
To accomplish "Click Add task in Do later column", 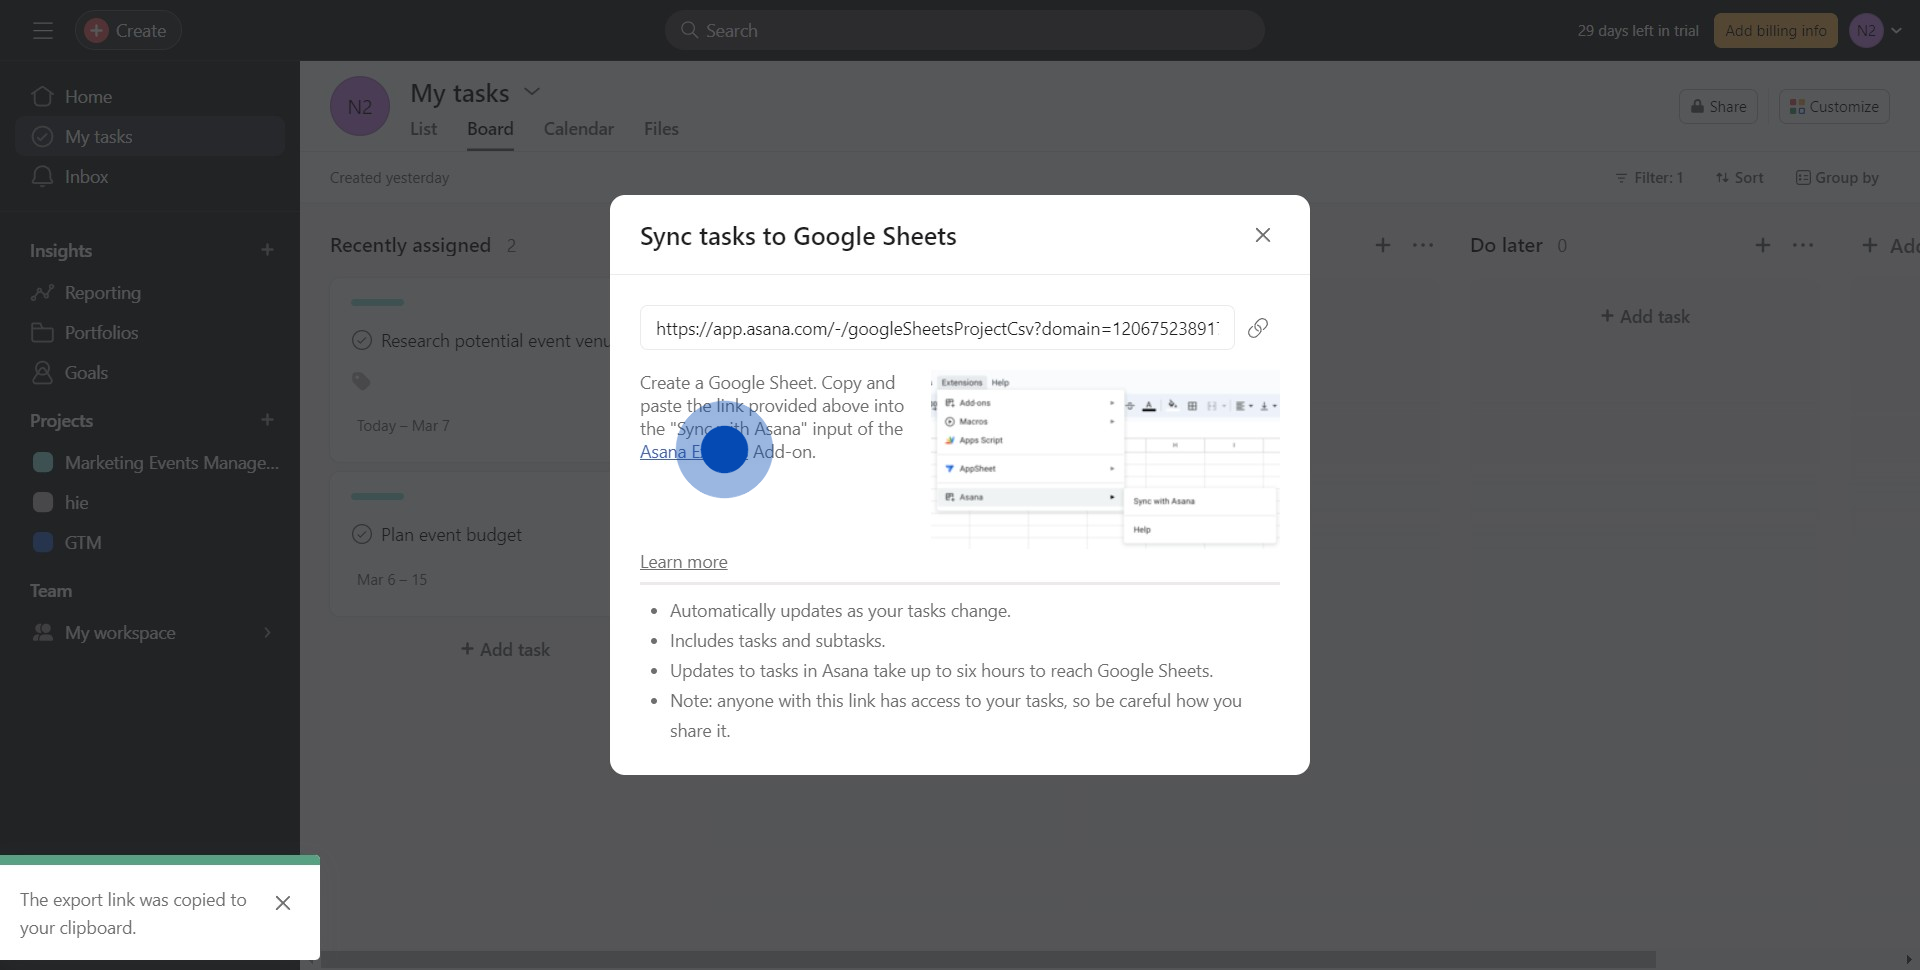I will click(x=1645, y=317).
